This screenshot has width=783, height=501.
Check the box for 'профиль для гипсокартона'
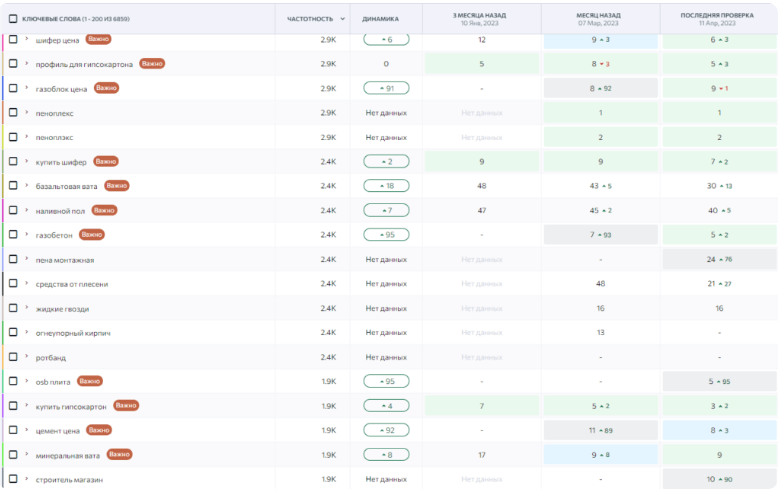pyautogui.click(x=13, y=63)
